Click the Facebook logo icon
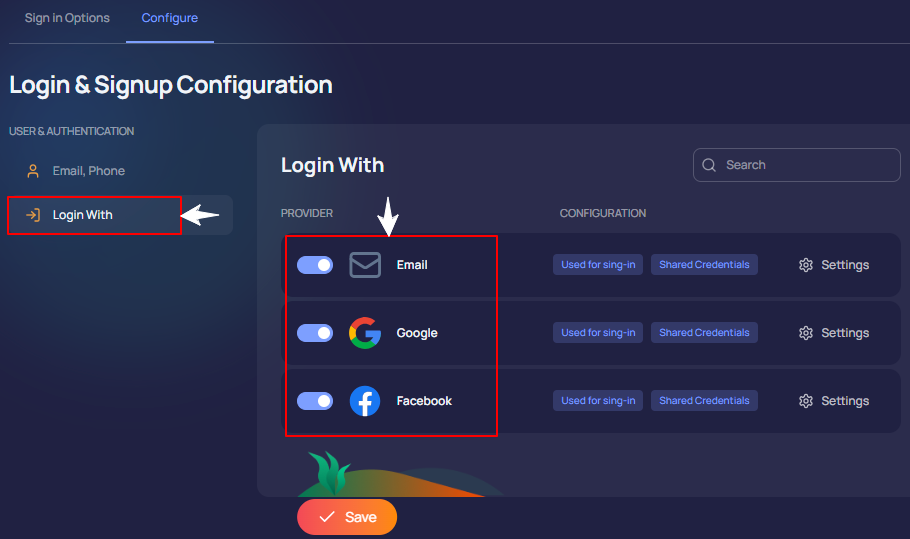Image resolution: width=910 pixels, height=539 pixels. 365,401
